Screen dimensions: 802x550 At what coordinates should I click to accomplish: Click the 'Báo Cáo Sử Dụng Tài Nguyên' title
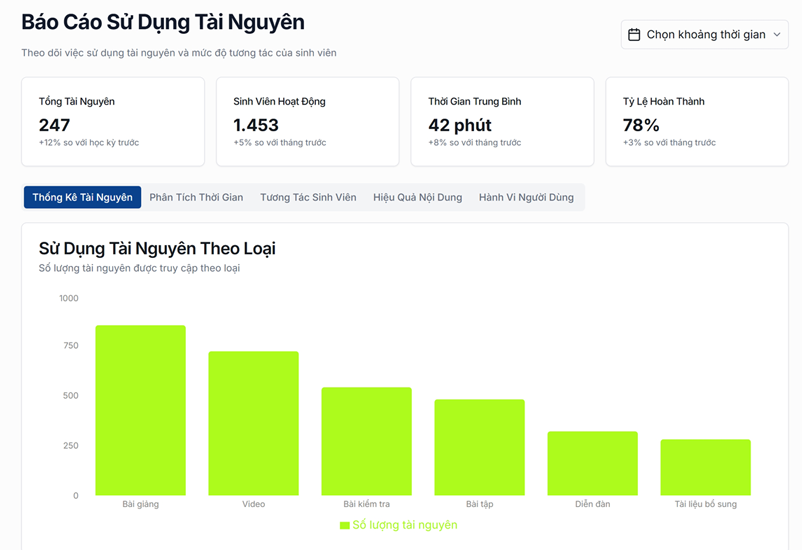click(163, 23)
